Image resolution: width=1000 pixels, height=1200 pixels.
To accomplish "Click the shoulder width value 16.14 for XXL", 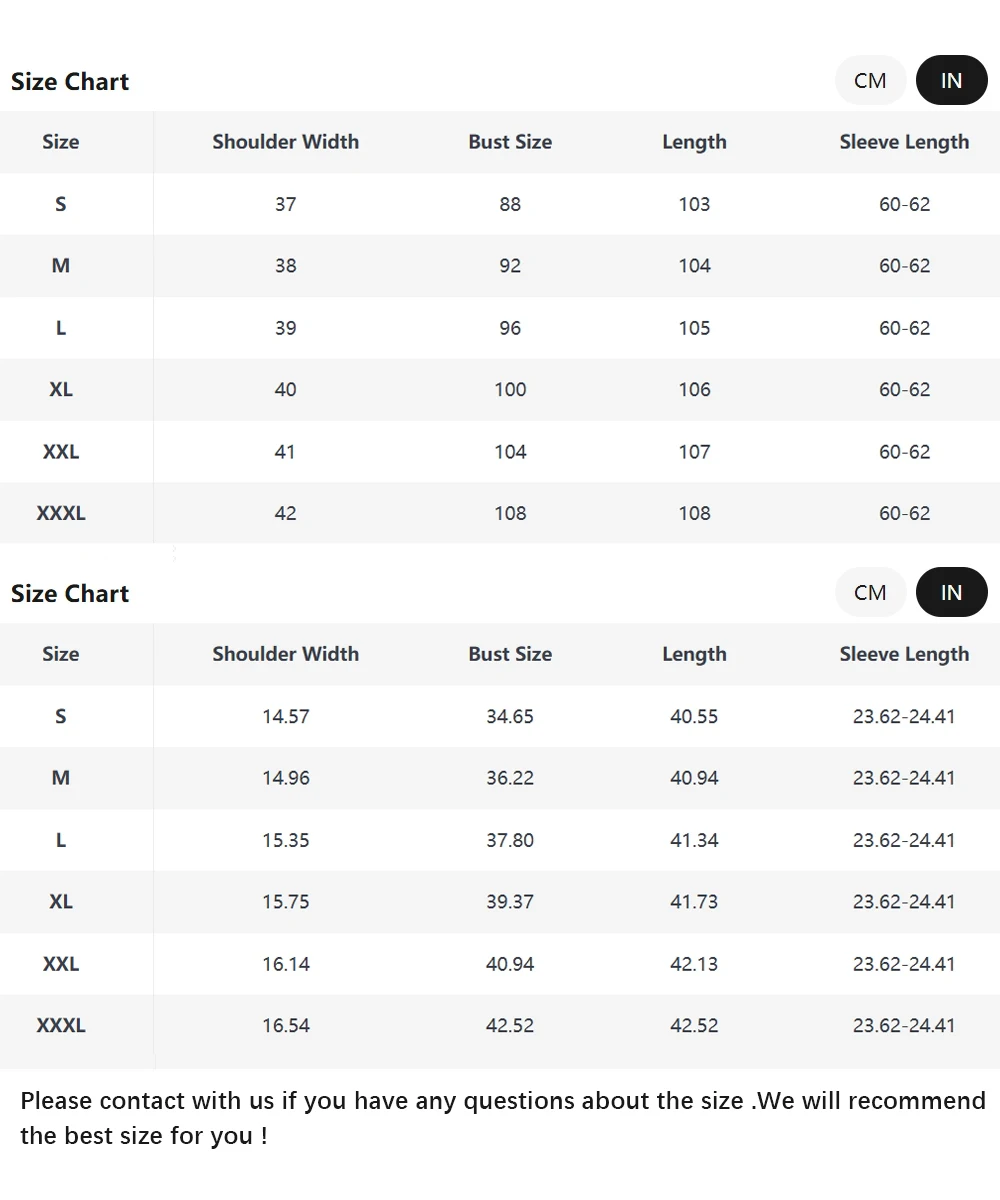I will point(286,964).
